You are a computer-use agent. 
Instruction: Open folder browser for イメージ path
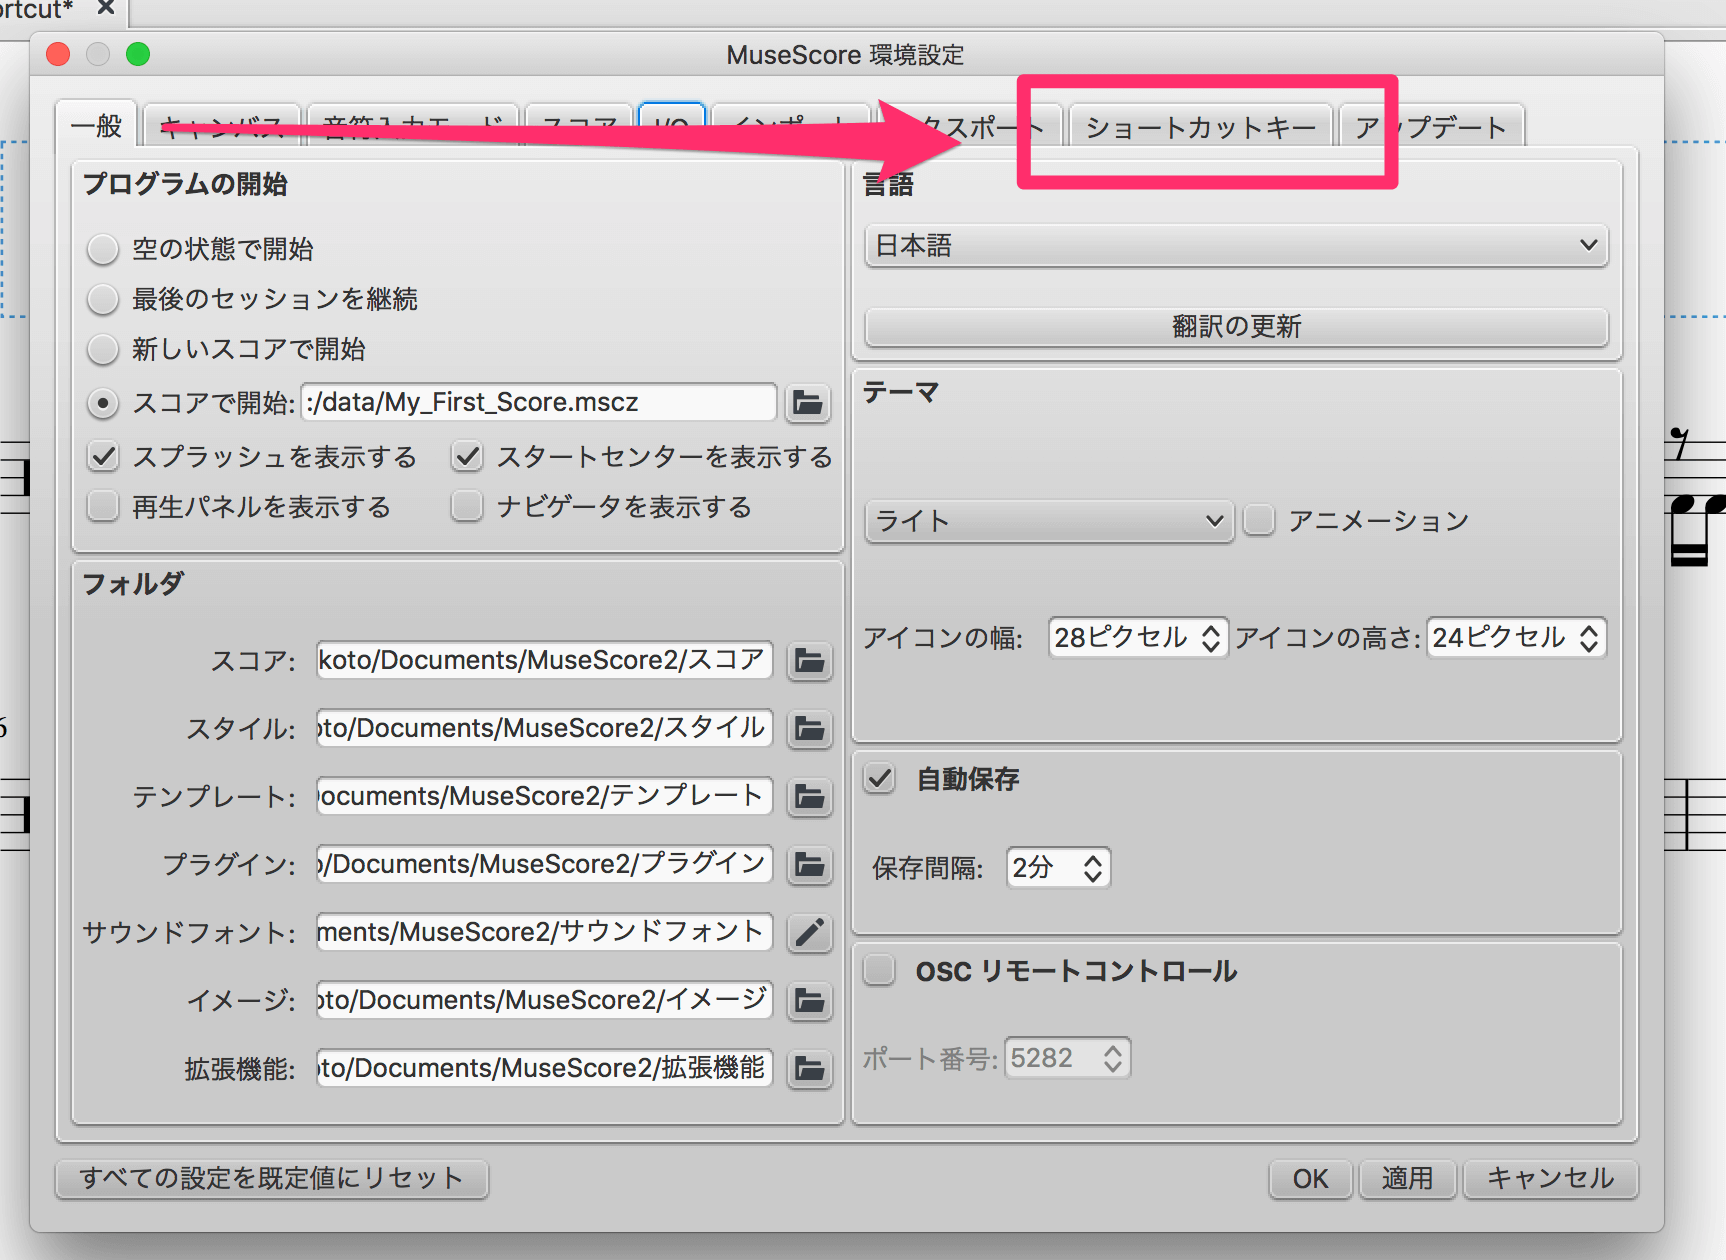click(x=809, y=1001)
